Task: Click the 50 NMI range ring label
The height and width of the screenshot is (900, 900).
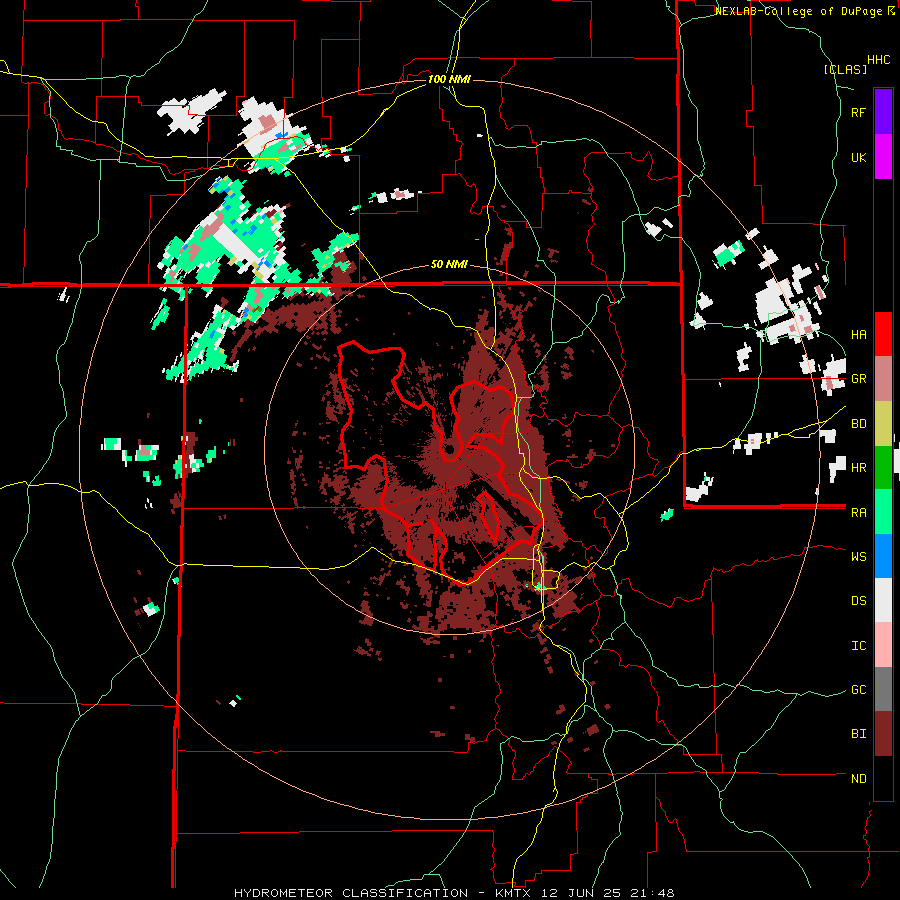Action: (449, 265)
